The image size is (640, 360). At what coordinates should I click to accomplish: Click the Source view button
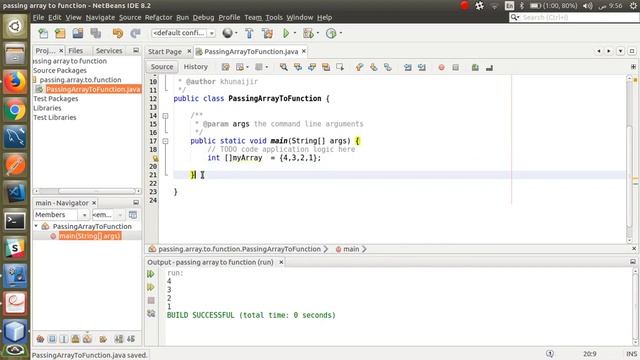(x=162, y=67)
